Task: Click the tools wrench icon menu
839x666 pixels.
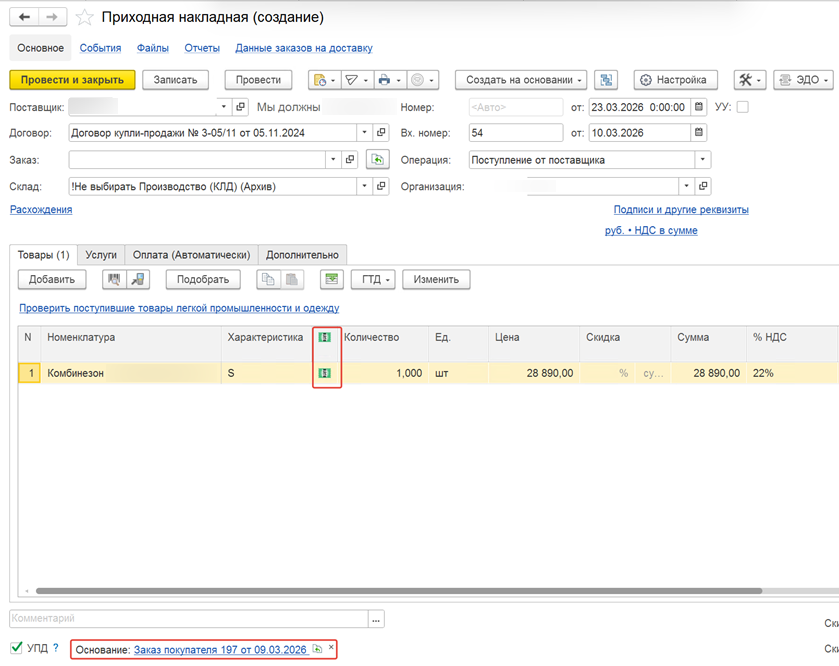Action: point(749,80)
